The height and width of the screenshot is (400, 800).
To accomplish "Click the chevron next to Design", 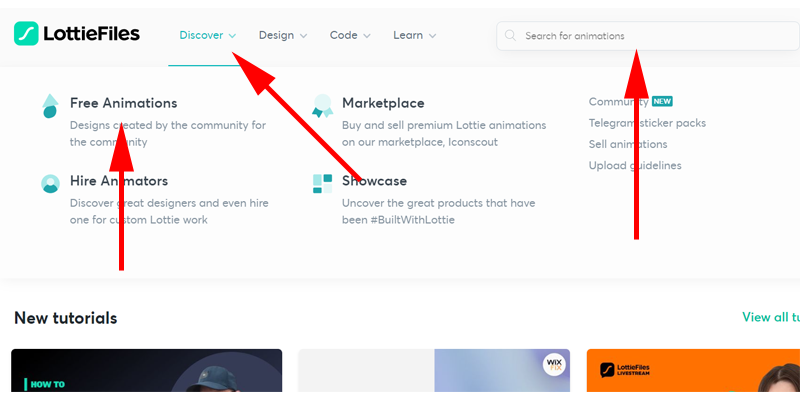I will pos(303,36).
